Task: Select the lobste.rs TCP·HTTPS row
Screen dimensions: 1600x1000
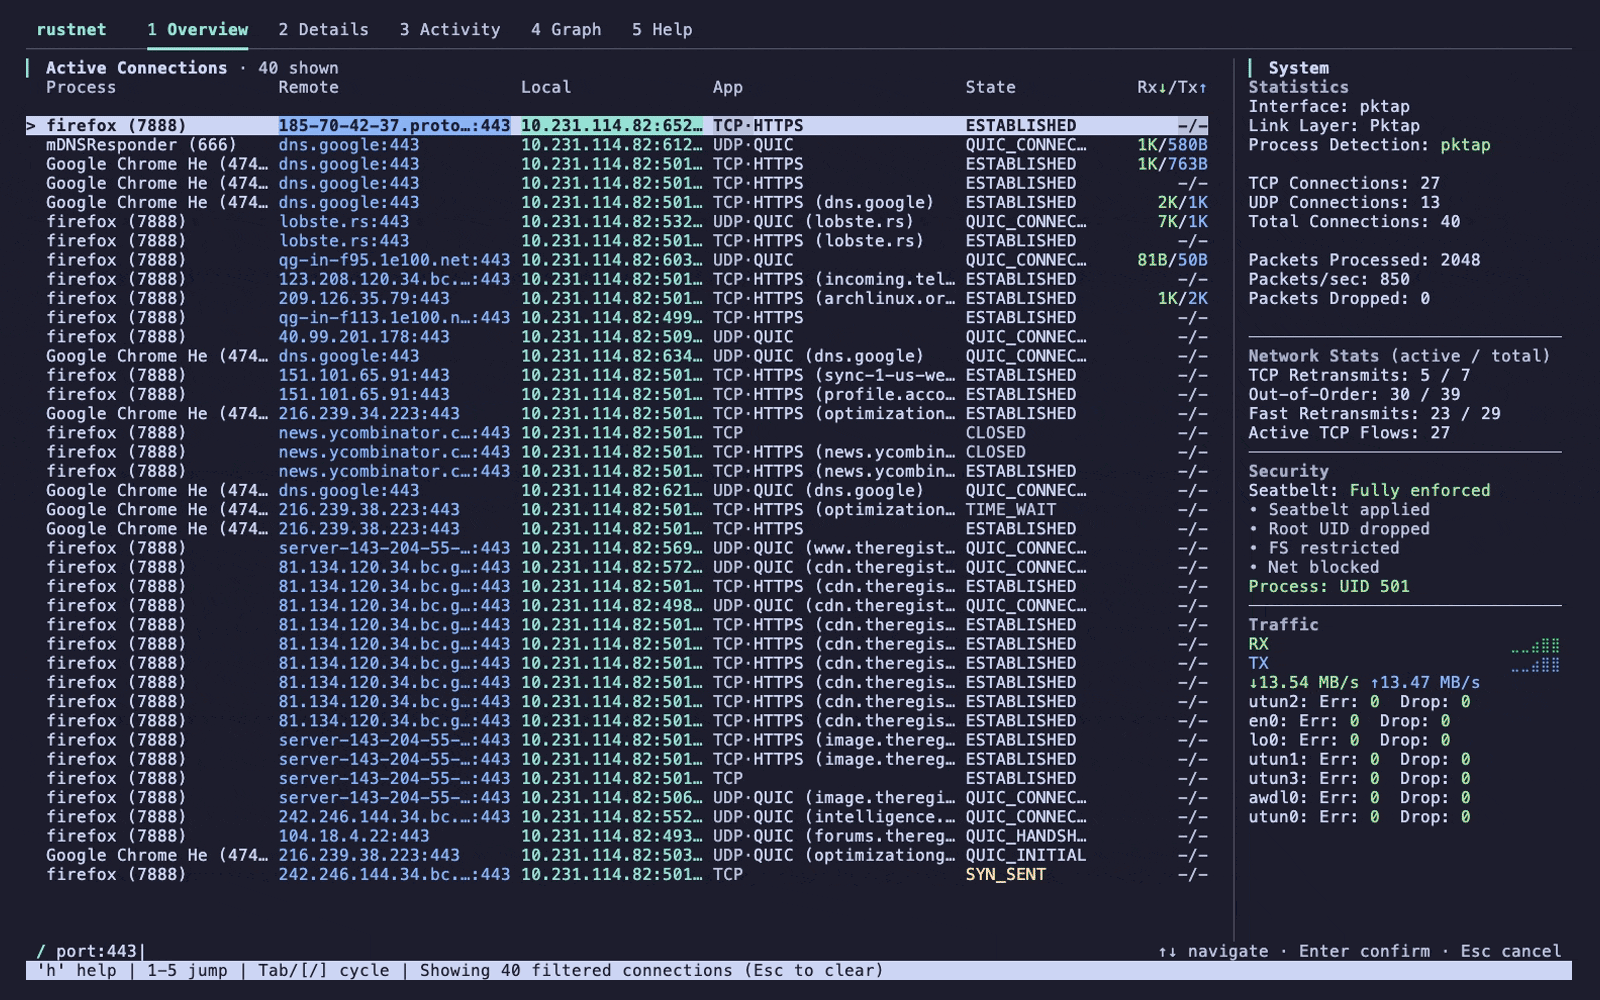Action: (617, 241)
